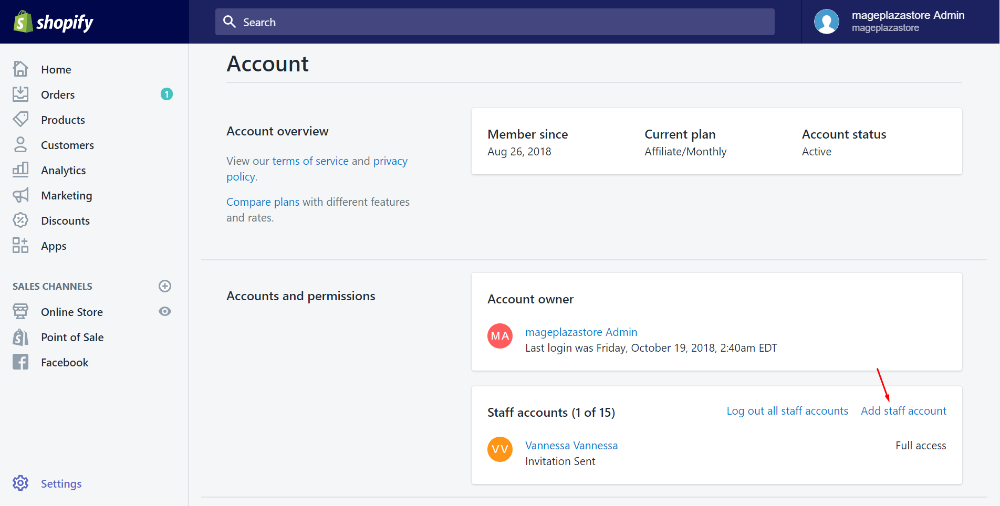Click the Customers person icon

pyautogui.click(x=20, y=145)
